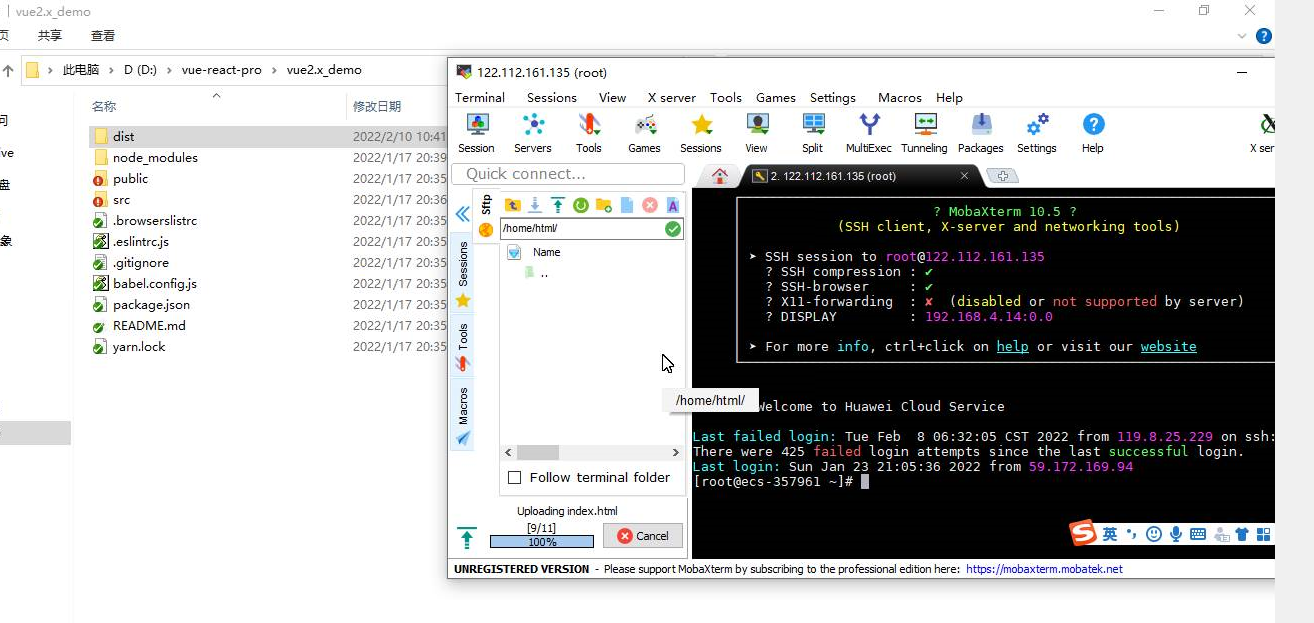Open the Help menu in MobaXterm
The height and width of the screenshot is (623, 1314).
tap(949, 97)
